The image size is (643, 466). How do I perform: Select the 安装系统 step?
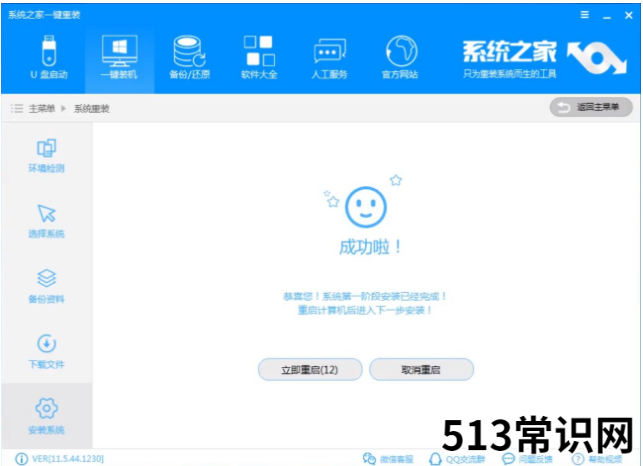(46, 416)
